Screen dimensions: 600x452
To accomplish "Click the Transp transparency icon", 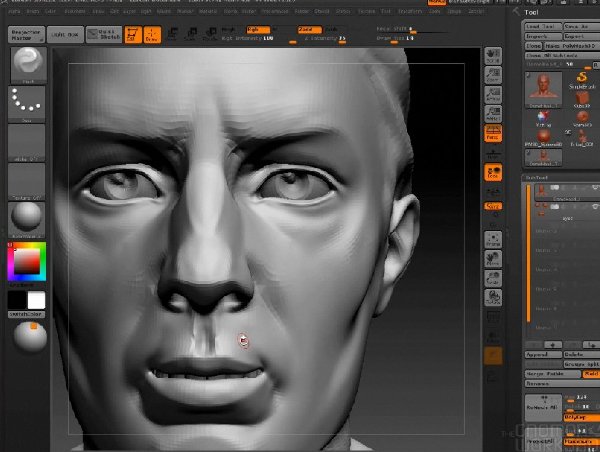I will click(x=493, y=337).
